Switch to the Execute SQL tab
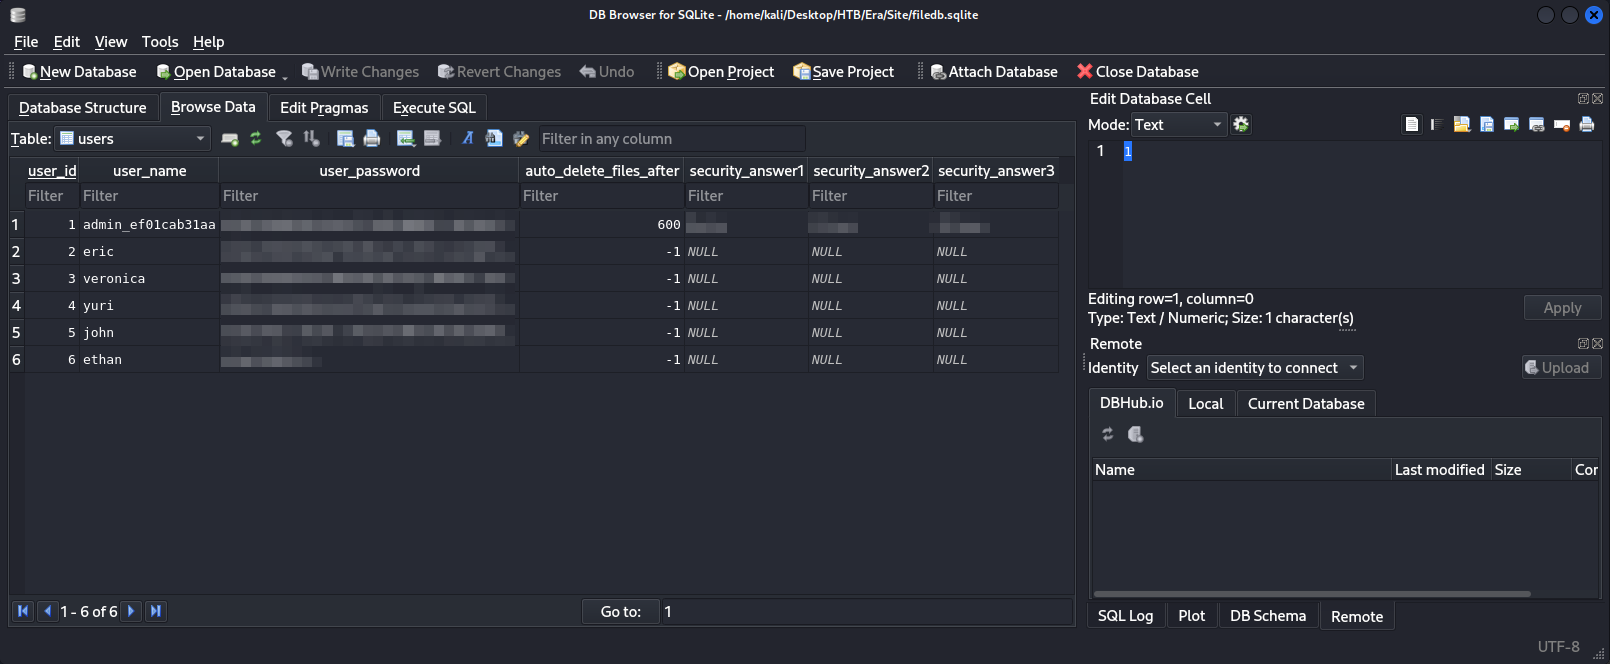This screenshot has width=1610, height=664. (434, 108)
